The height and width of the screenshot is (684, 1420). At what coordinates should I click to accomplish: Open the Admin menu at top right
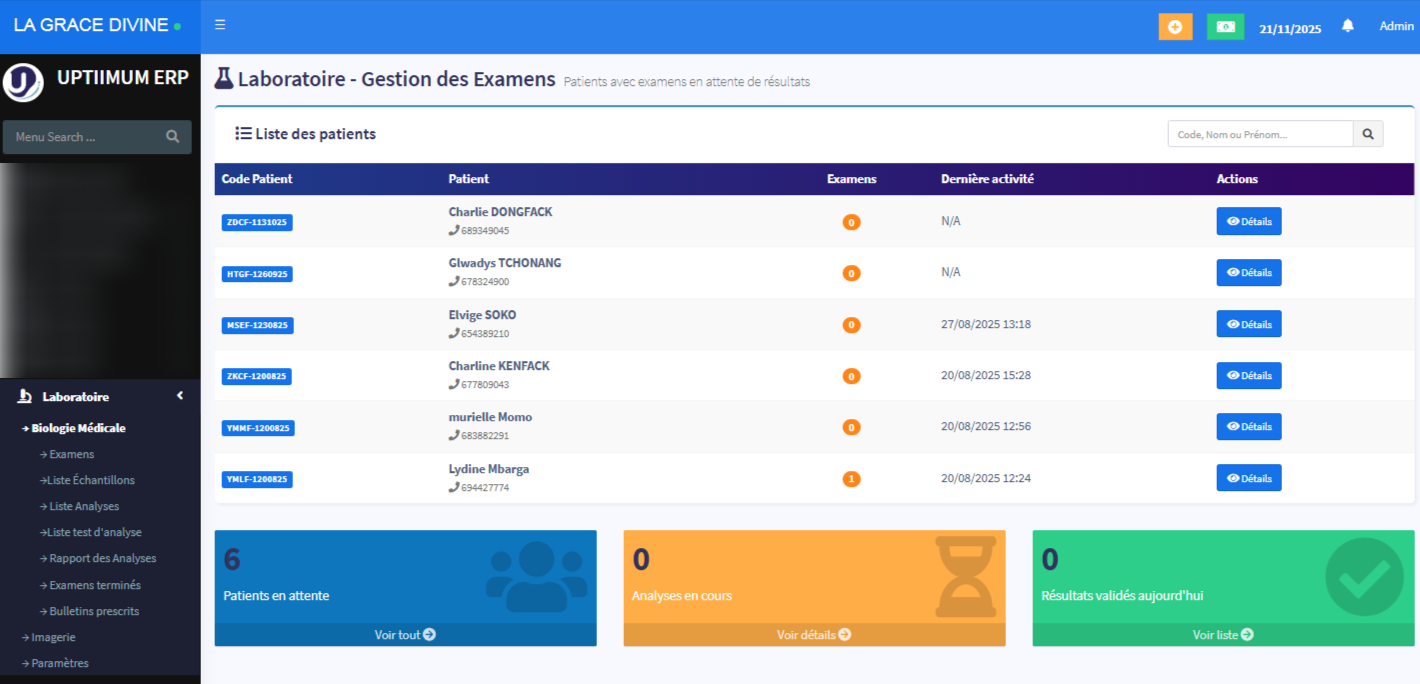pos(1396,25)
